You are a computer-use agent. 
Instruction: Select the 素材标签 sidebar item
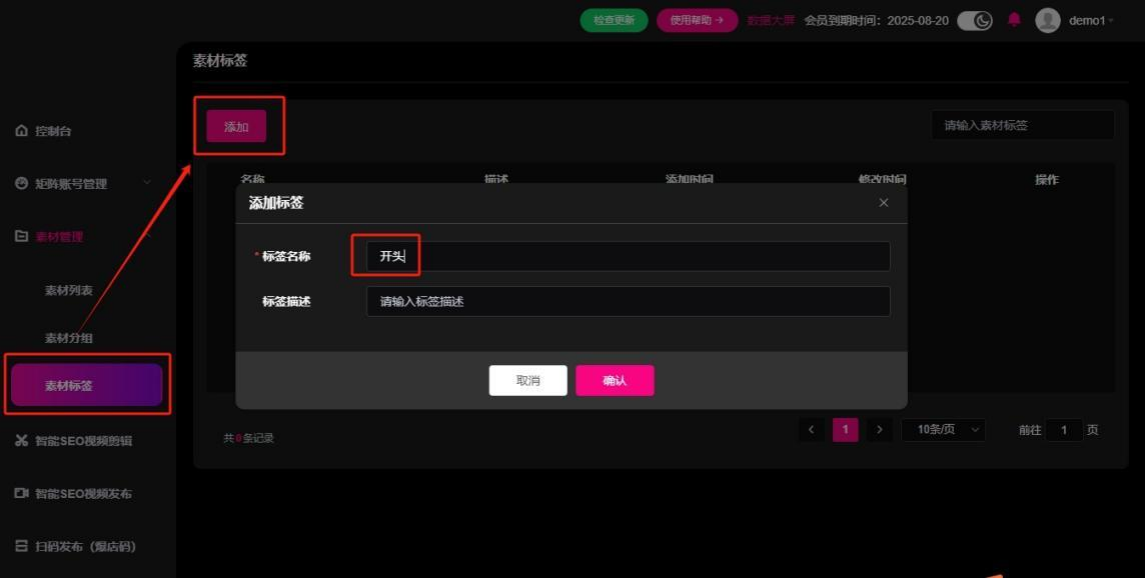click(86, 385)
